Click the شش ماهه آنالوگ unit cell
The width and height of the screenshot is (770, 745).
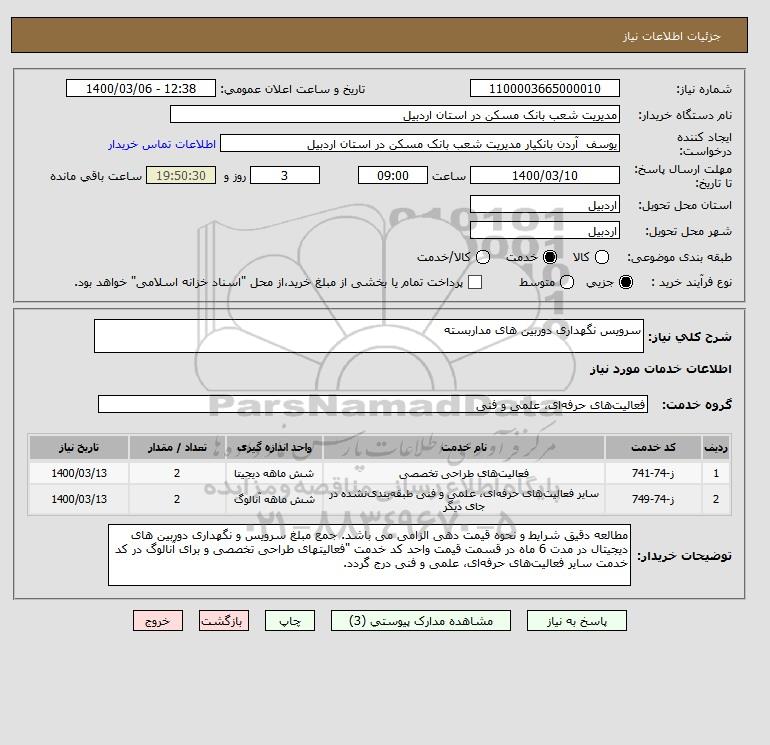274,499
